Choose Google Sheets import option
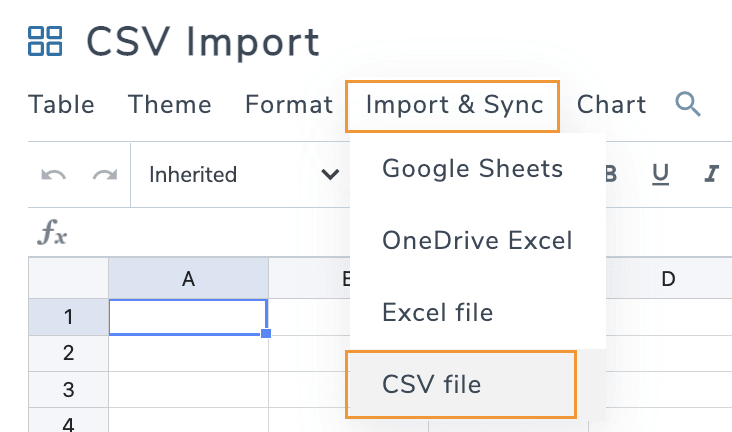 click(x=472, y=168)
